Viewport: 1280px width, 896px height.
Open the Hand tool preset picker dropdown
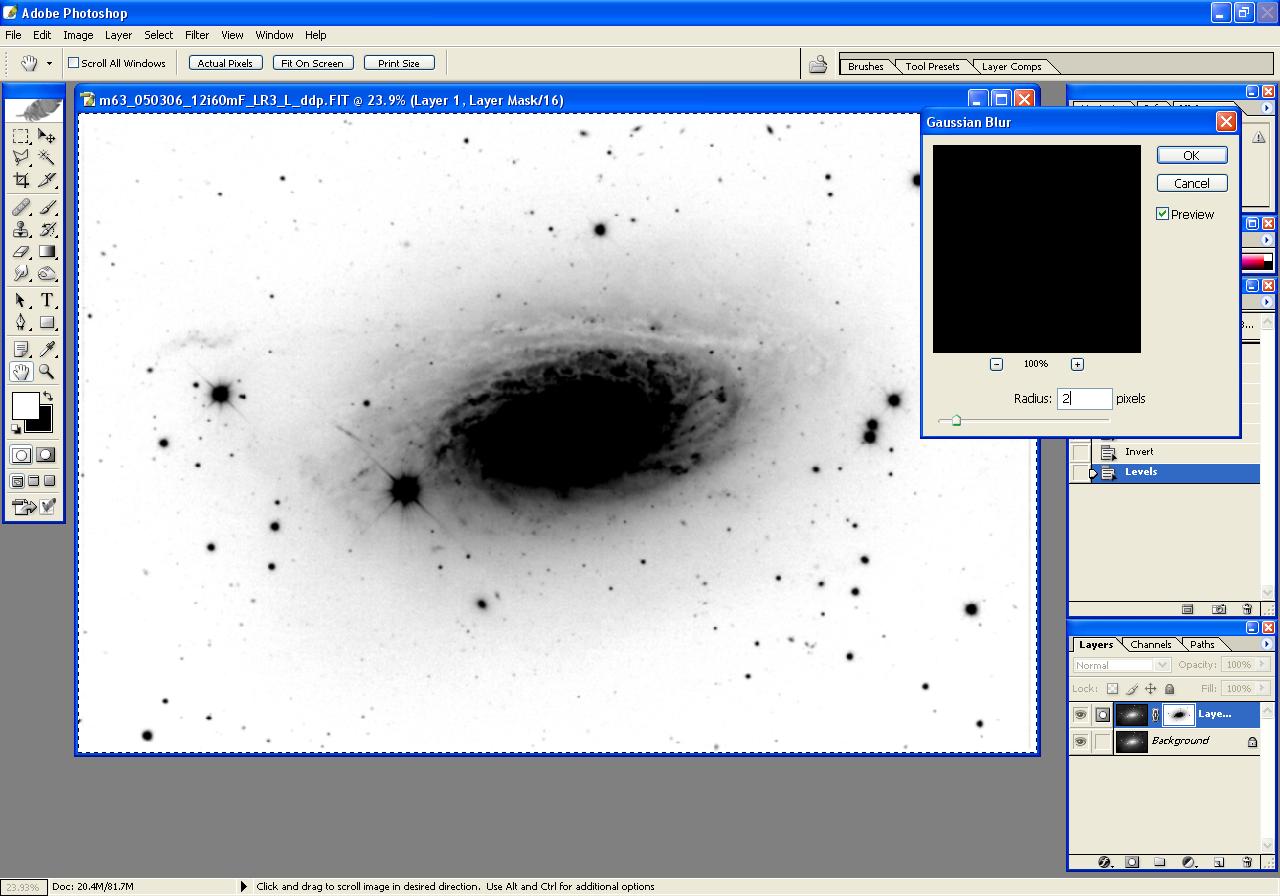tap(49, 64)
